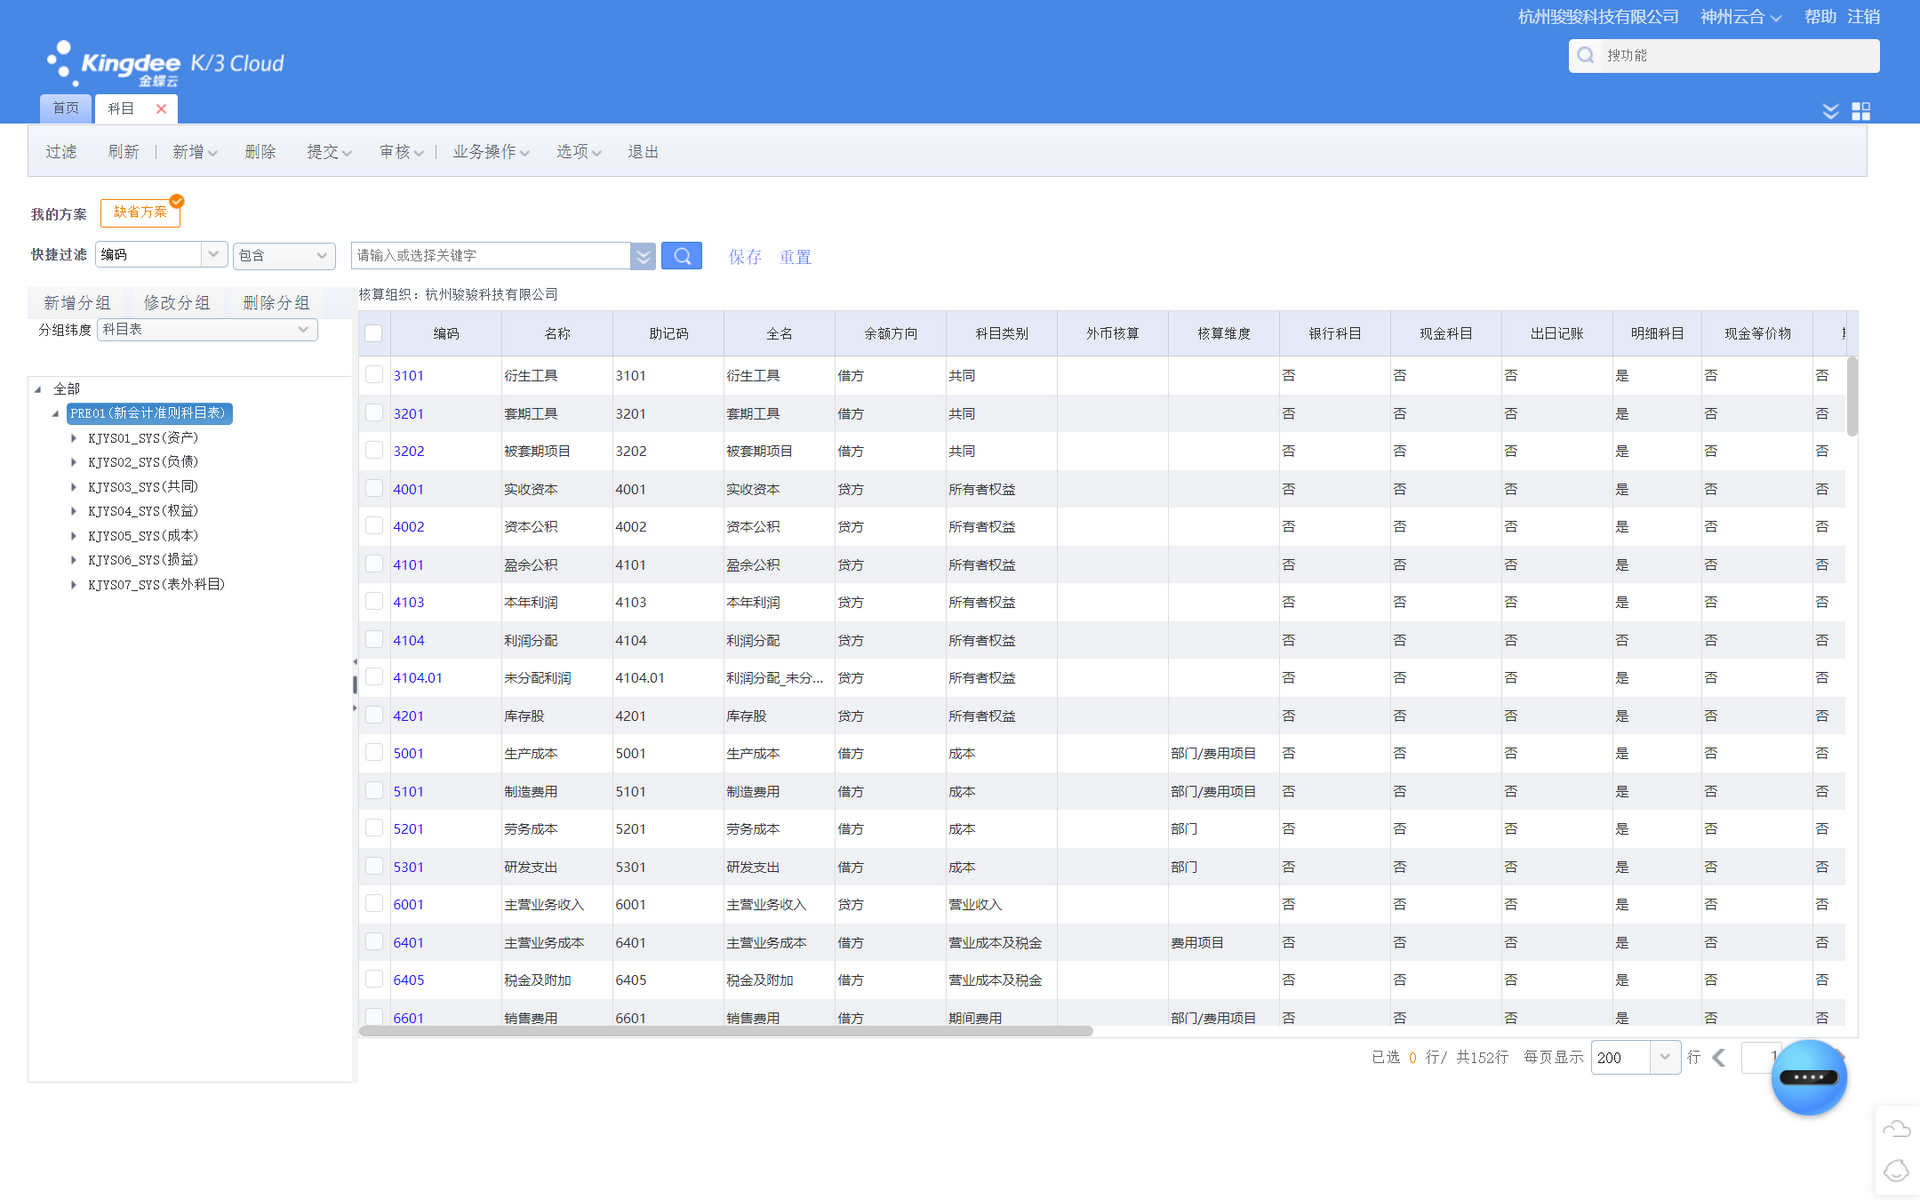
Task: Check the row for 4001 实收资本
Action: [374, 489]
